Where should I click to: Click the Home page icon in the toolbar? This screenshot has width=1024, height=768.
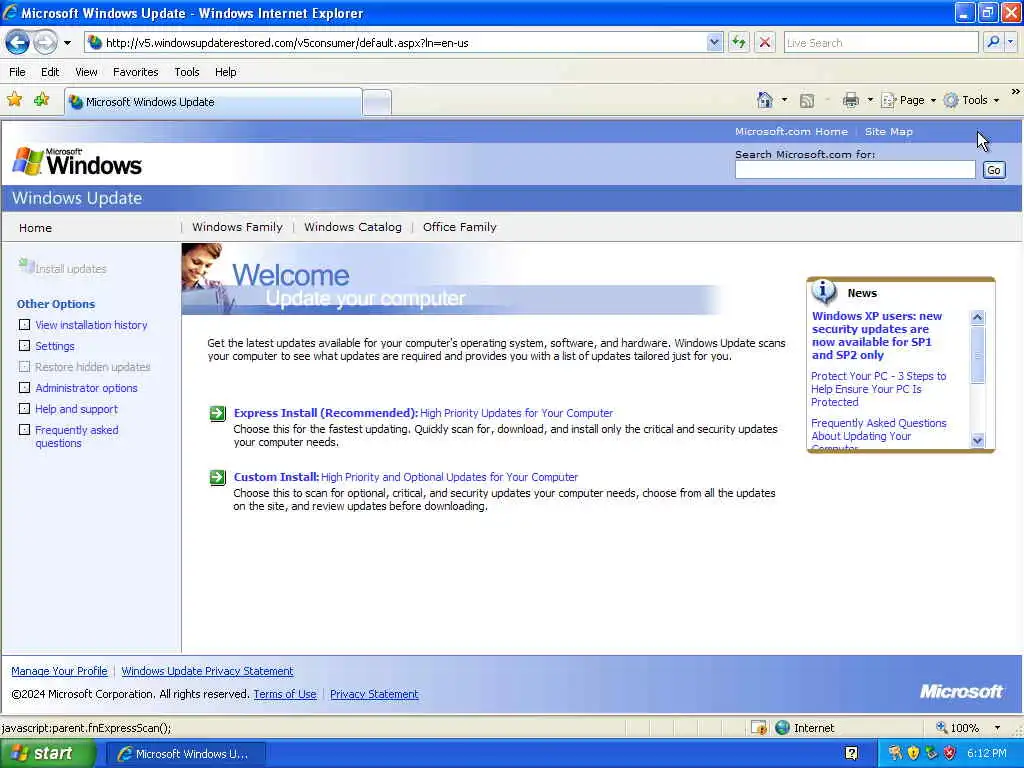click(x=765, y=100)
